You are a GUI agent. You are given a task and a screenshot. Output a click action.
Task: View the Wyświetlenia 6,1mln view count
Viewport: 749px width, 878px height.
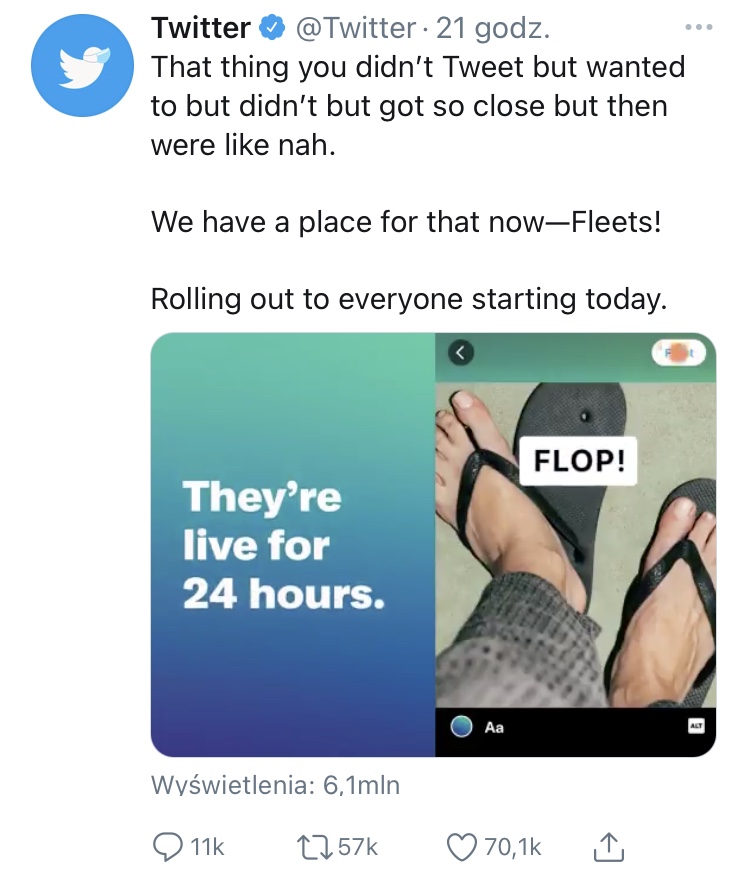pos(274,786)
